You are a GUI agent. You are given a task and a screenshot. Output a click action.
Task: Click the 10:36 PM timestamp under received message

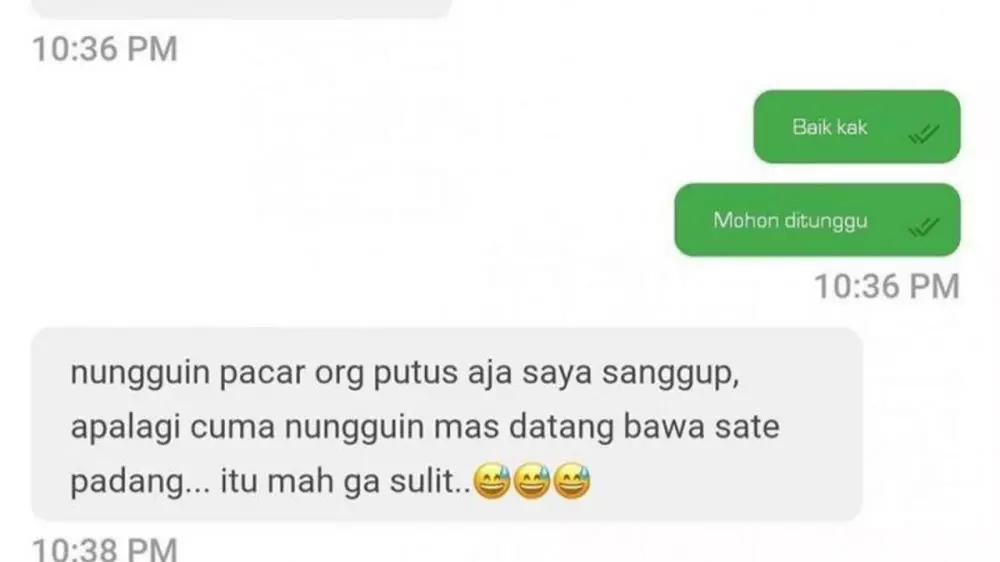(105, 49)
